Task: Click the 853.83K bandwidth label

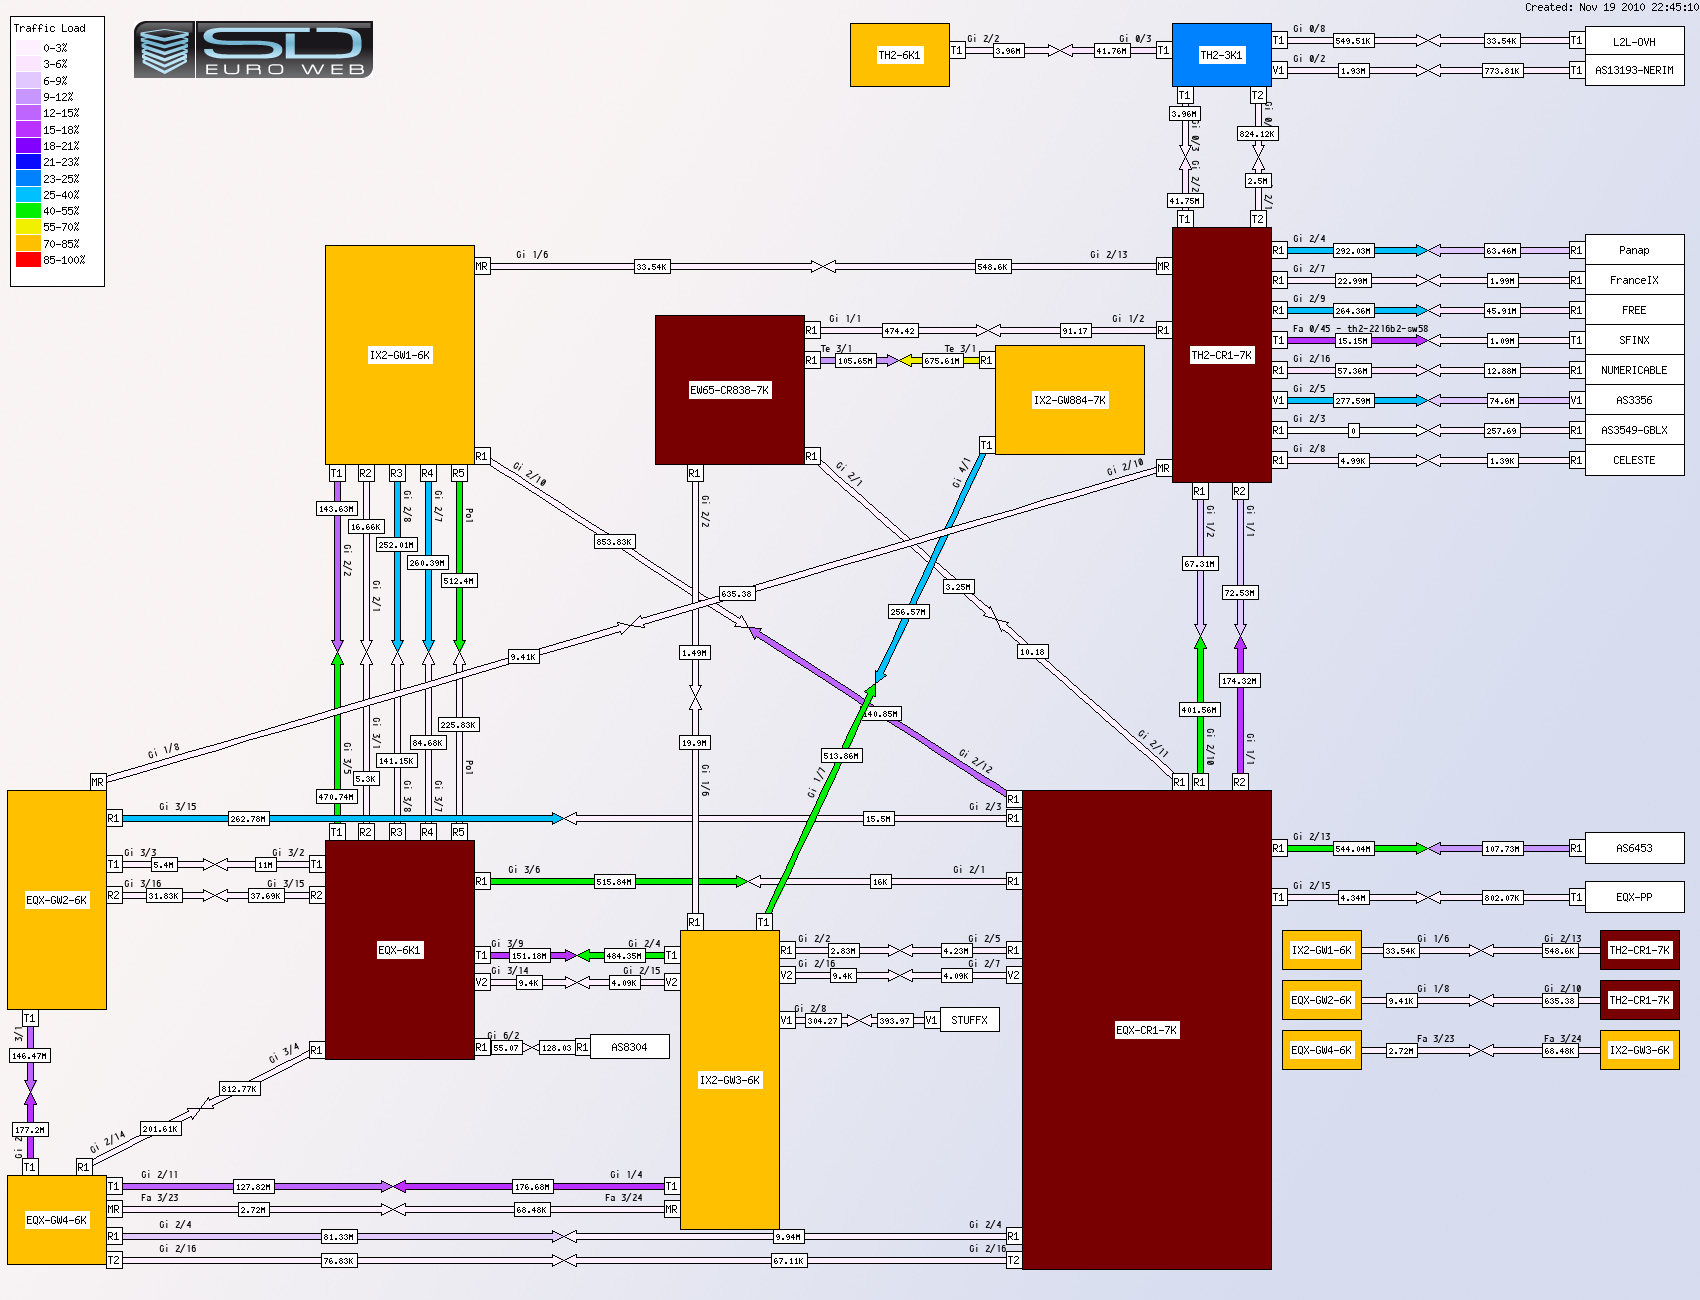Action: pyautogui.click(x=614, y=542)
